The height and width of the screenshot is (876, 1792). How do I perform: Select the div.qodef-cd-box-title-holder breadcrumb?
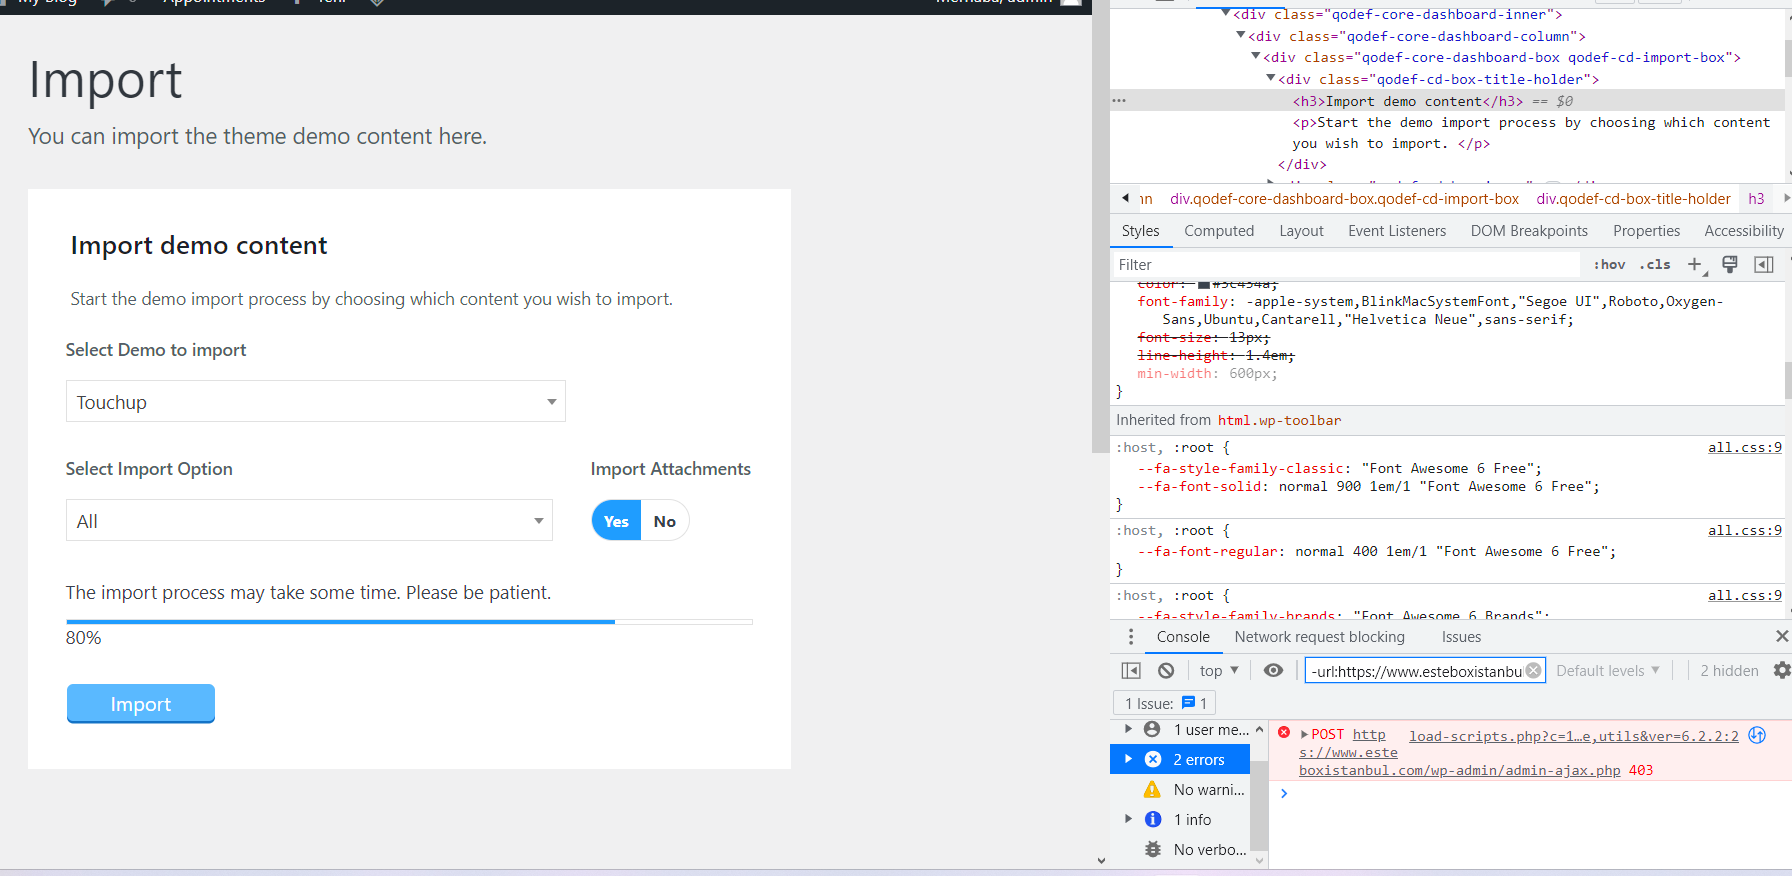pos(1633,199)
